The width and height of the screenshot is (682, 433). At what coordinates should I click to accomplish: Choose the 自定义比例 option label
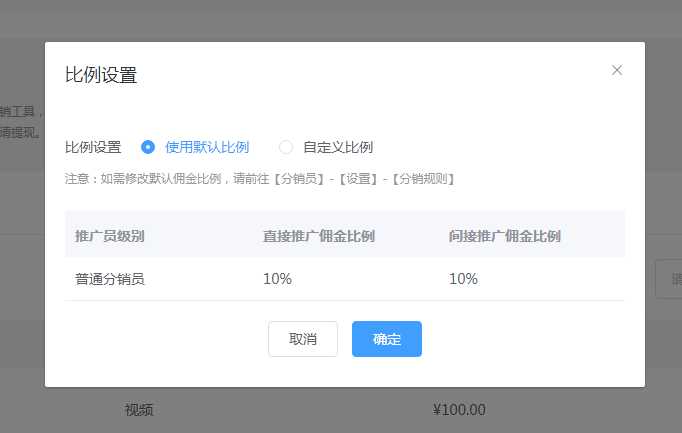tap(338, 147)
